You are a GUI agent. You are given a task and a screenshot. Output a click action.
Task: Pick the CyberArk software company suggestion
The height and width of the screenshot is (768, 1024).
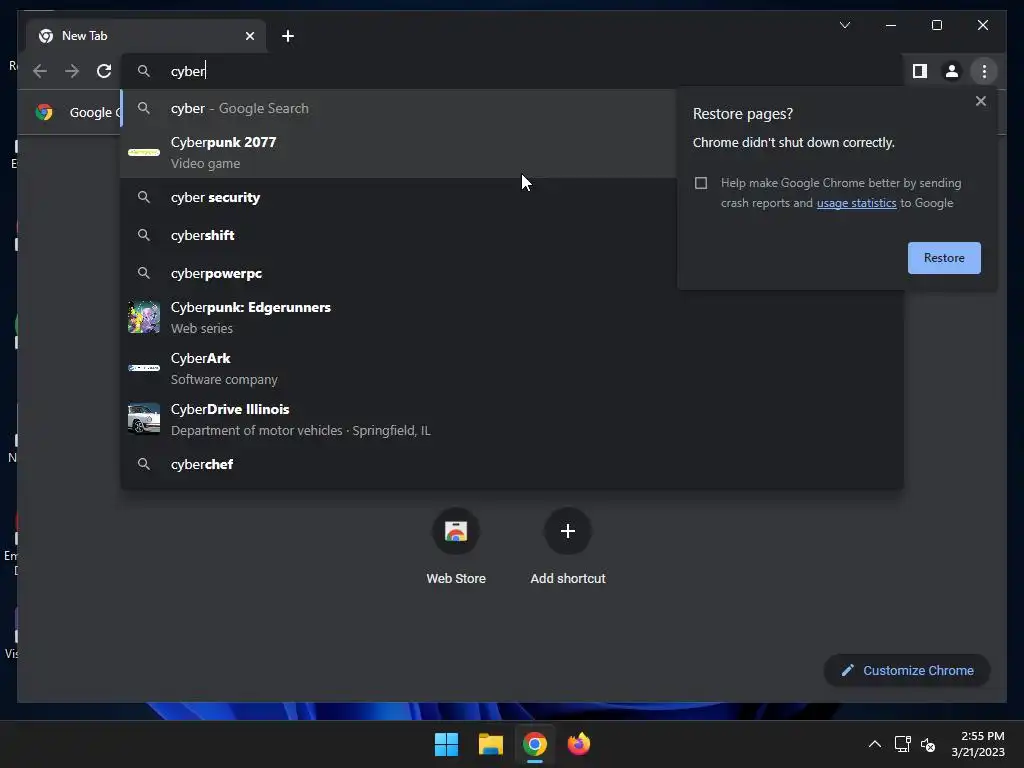[512, 368]
